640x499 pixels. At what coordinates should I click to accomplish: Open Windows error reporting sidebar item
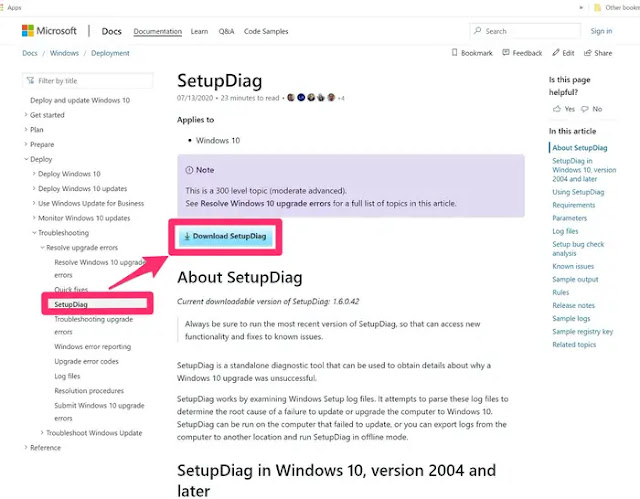click(93, 346)
